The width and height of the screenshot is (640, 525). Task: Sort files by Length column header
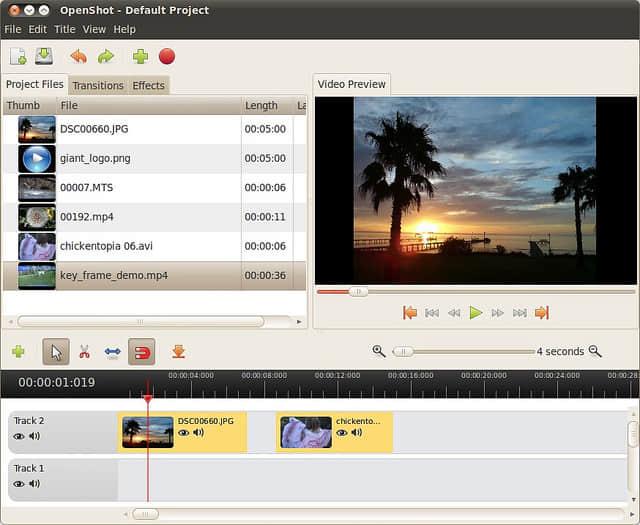tap(262, 105)
